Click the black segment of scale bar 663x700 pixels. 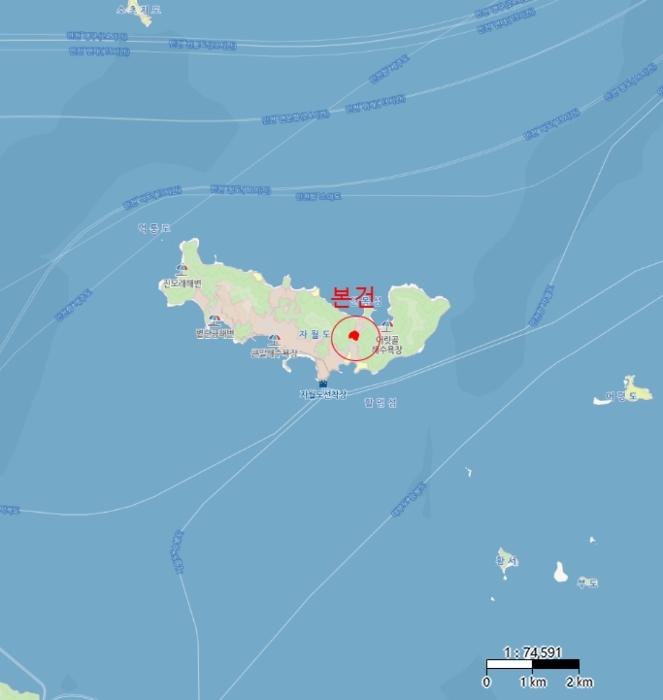(555, 664)
